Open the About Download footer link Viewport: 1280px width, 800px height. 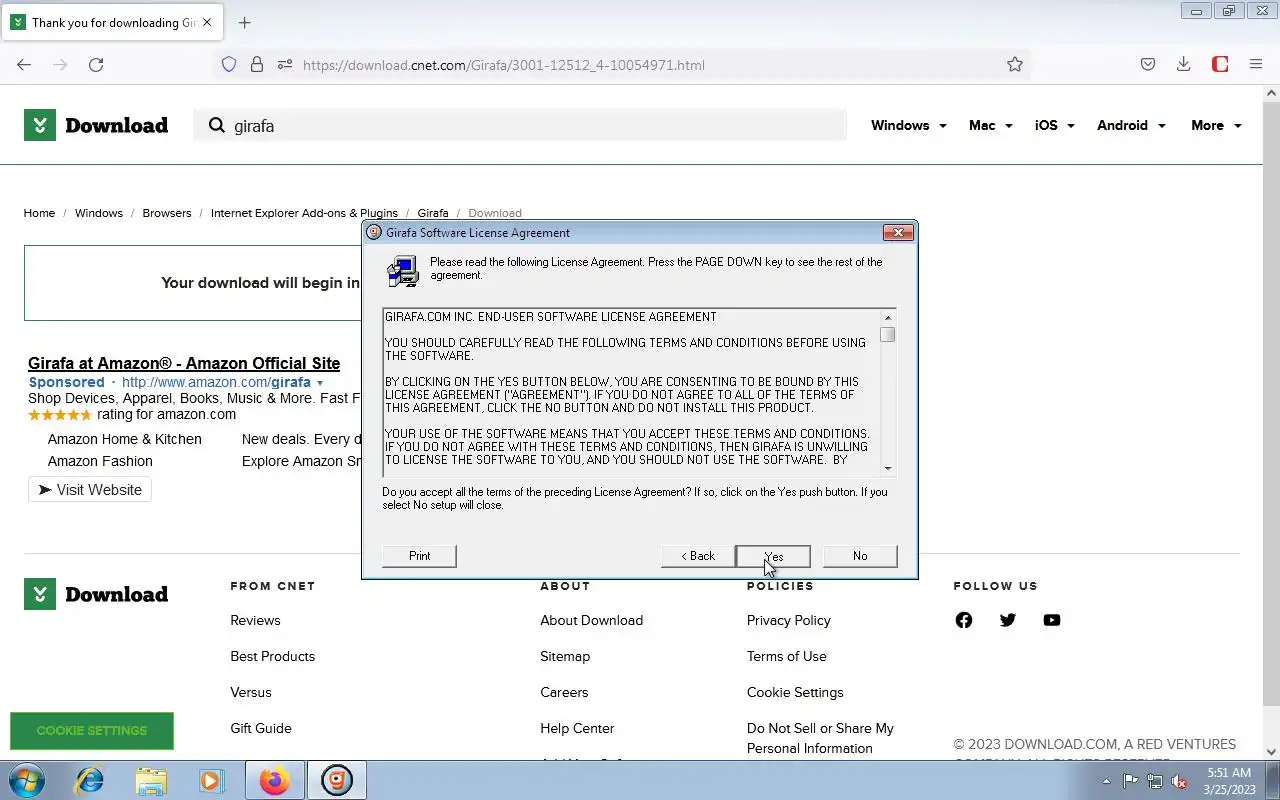(x=591, y=620)
